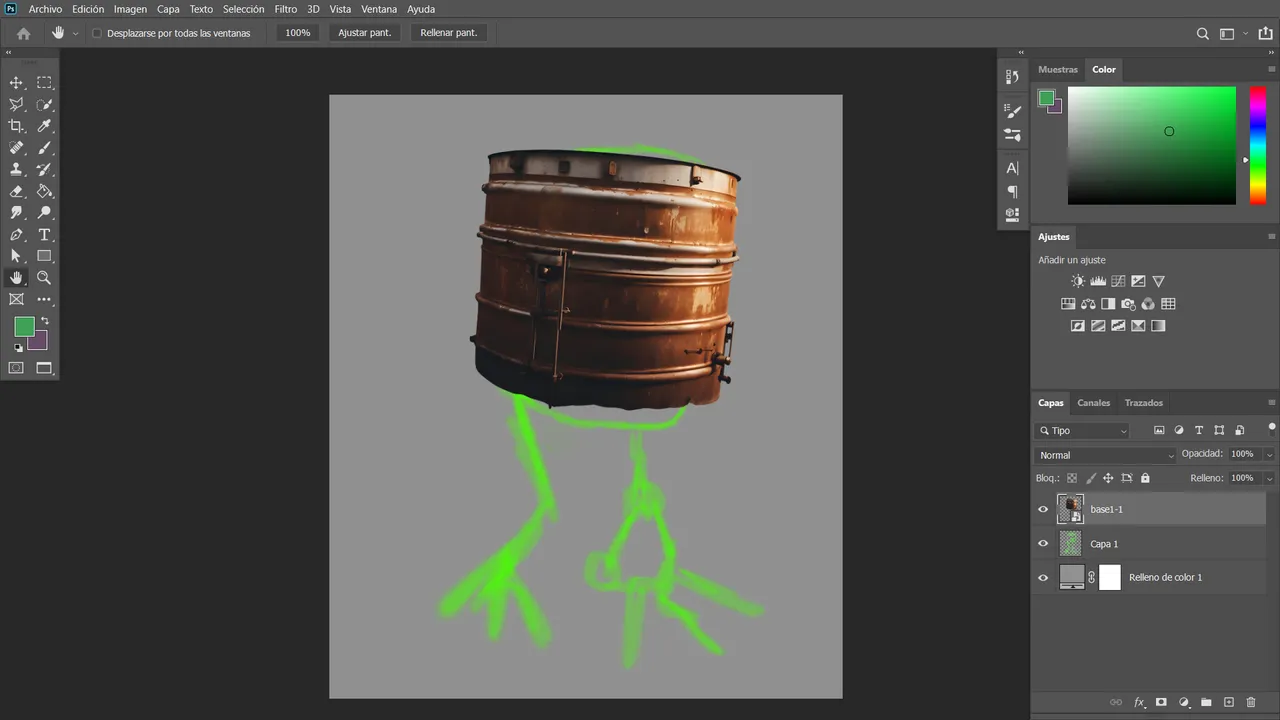Select the Crop tool
The width and height of the screenshot is (1280, 720).
(16, 126)
